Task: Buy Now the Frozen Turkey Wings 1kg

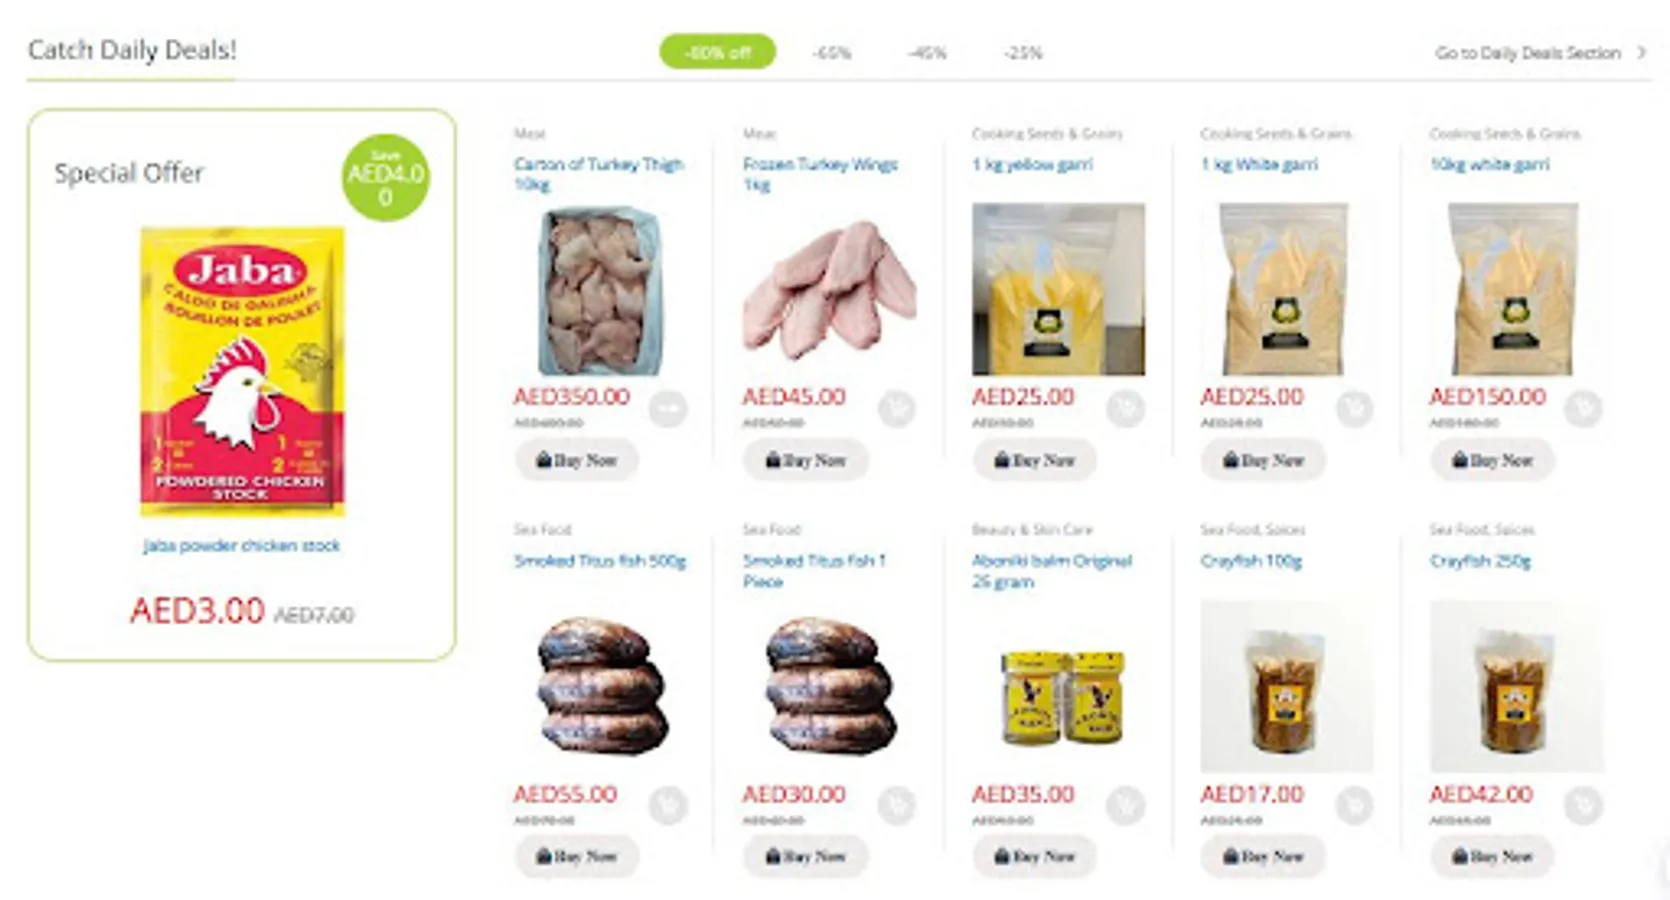Action: click(x=806, y=460)
